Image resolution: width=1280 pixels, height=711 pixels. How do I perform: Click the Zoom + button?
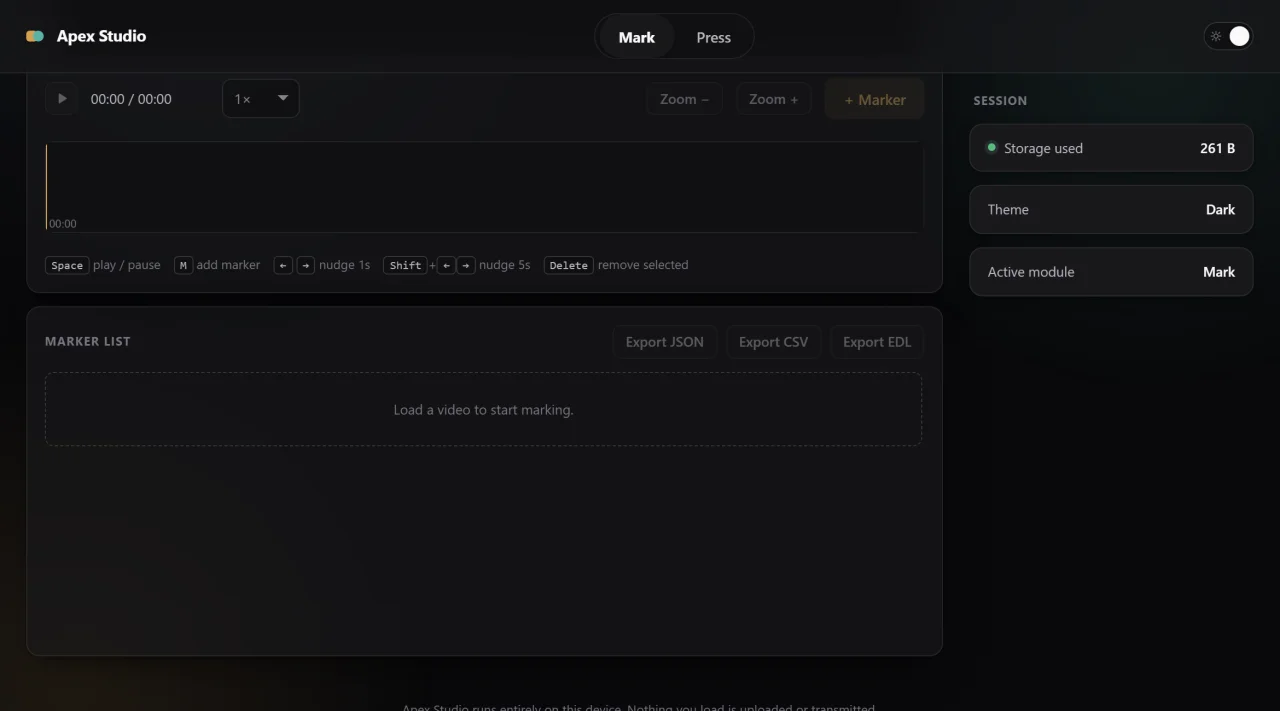(774, 99)
